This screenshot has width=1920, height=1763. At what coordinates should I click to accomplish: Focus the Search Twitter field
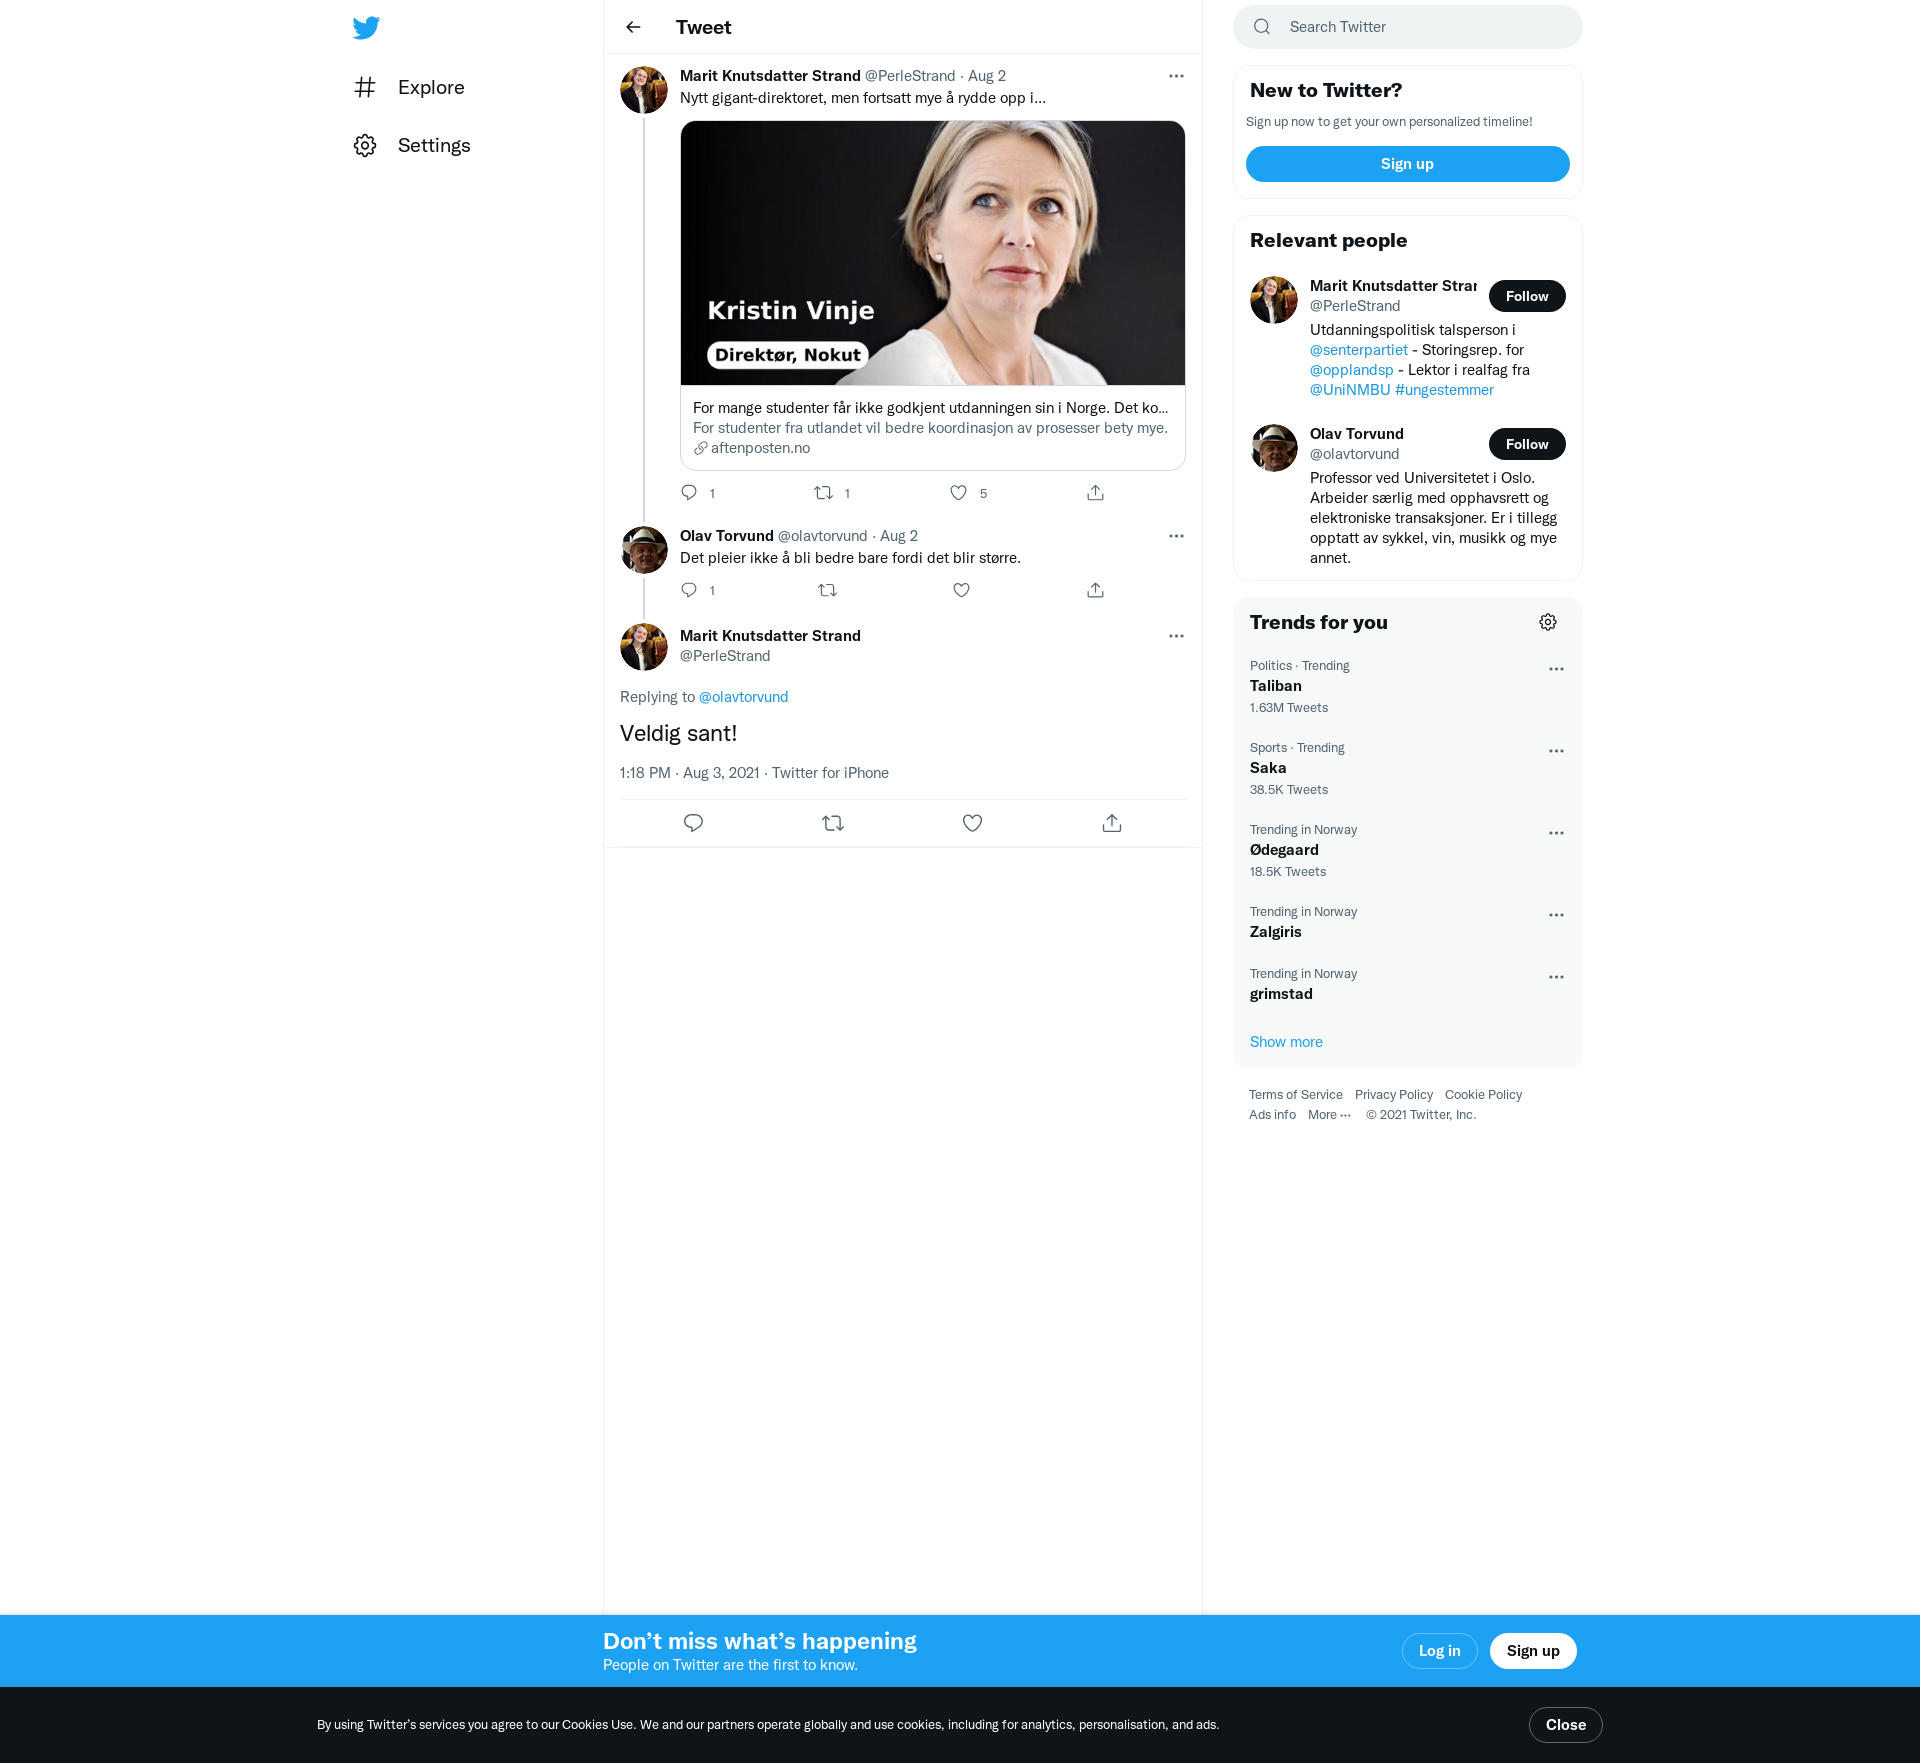(x=1408, y=27)
